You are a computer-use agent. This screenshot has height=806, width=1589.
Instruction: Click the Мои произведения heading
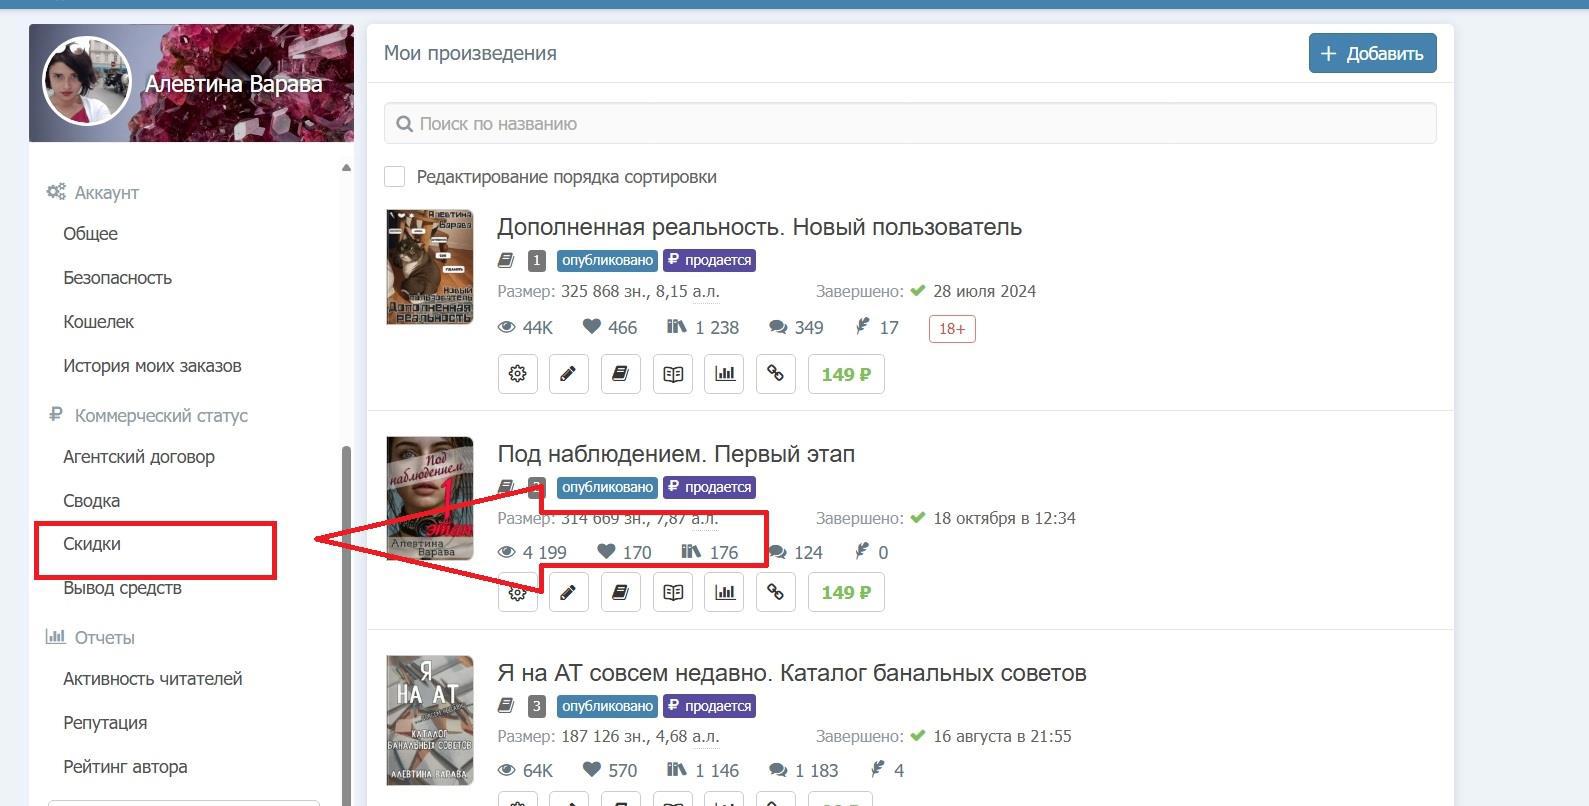(x=470, y=53)
